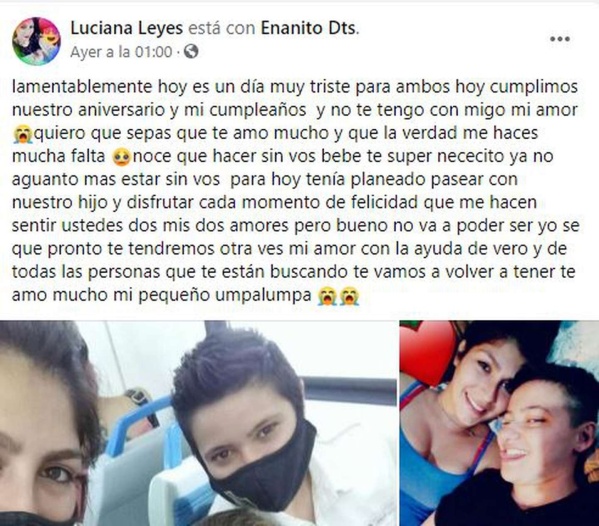Click the globe public privacy icon
The width and height of the screenshot is (599, 526).
pos(191,51)
